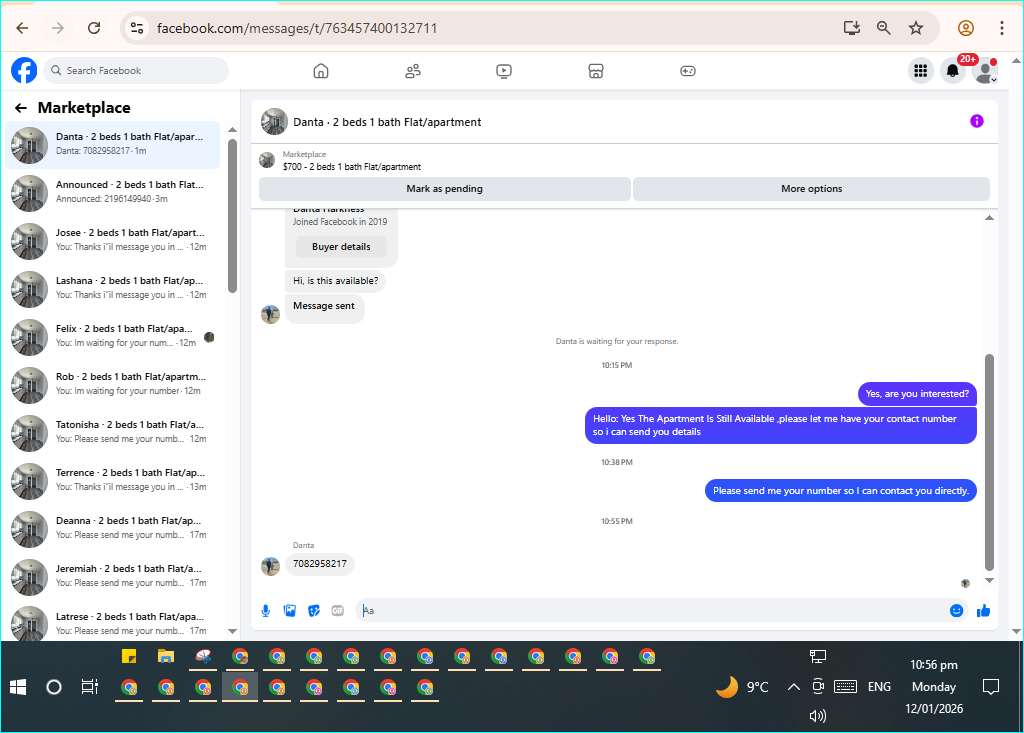Click the $700 listing thumbnail
This screenshot has width=1024, height=733.
pos(266,160)
